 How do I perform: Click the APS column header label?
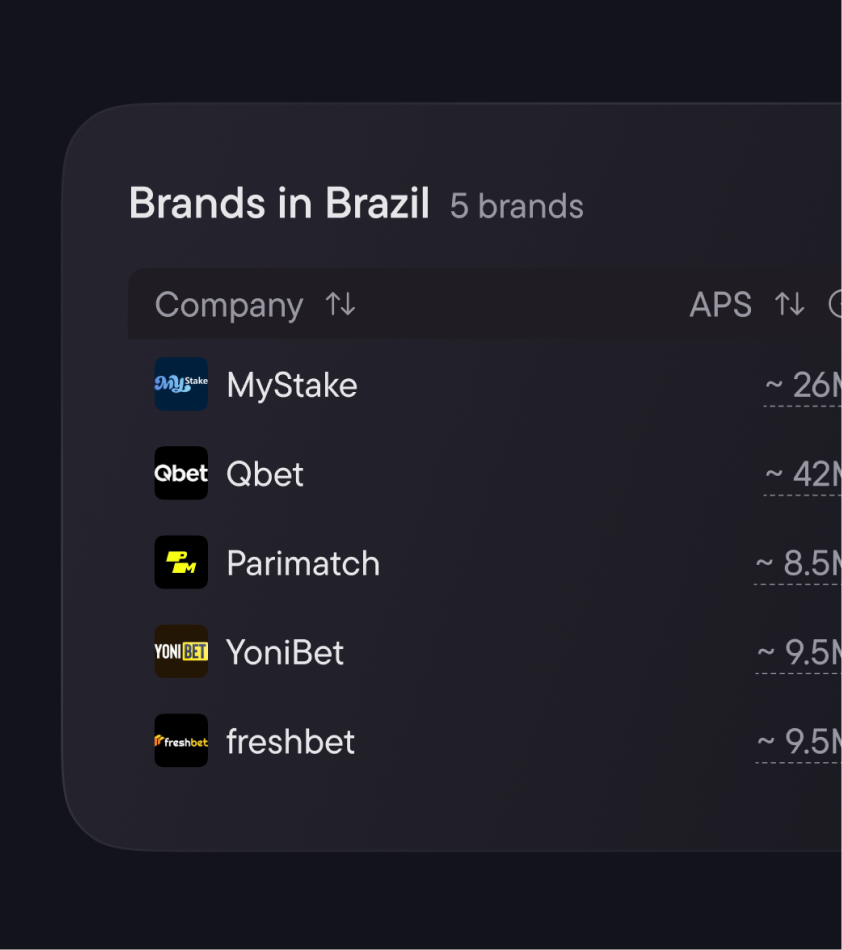pyautogui.click(x=720, y=305)
